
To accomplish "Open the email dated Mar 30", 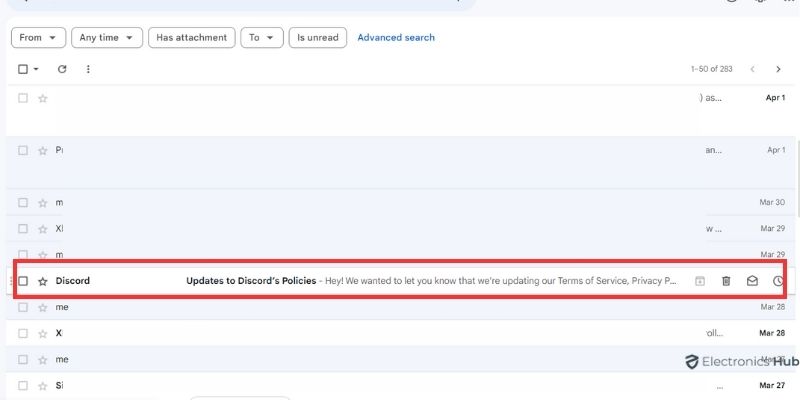I will [x=401, y=203].
